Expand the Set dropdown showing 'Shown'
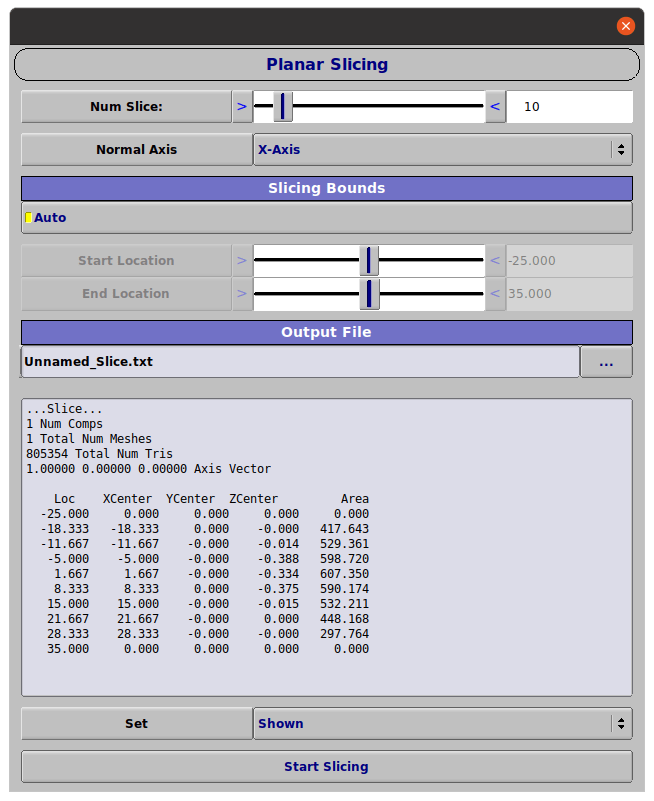The image size is (654, 801). pos(442,724)
